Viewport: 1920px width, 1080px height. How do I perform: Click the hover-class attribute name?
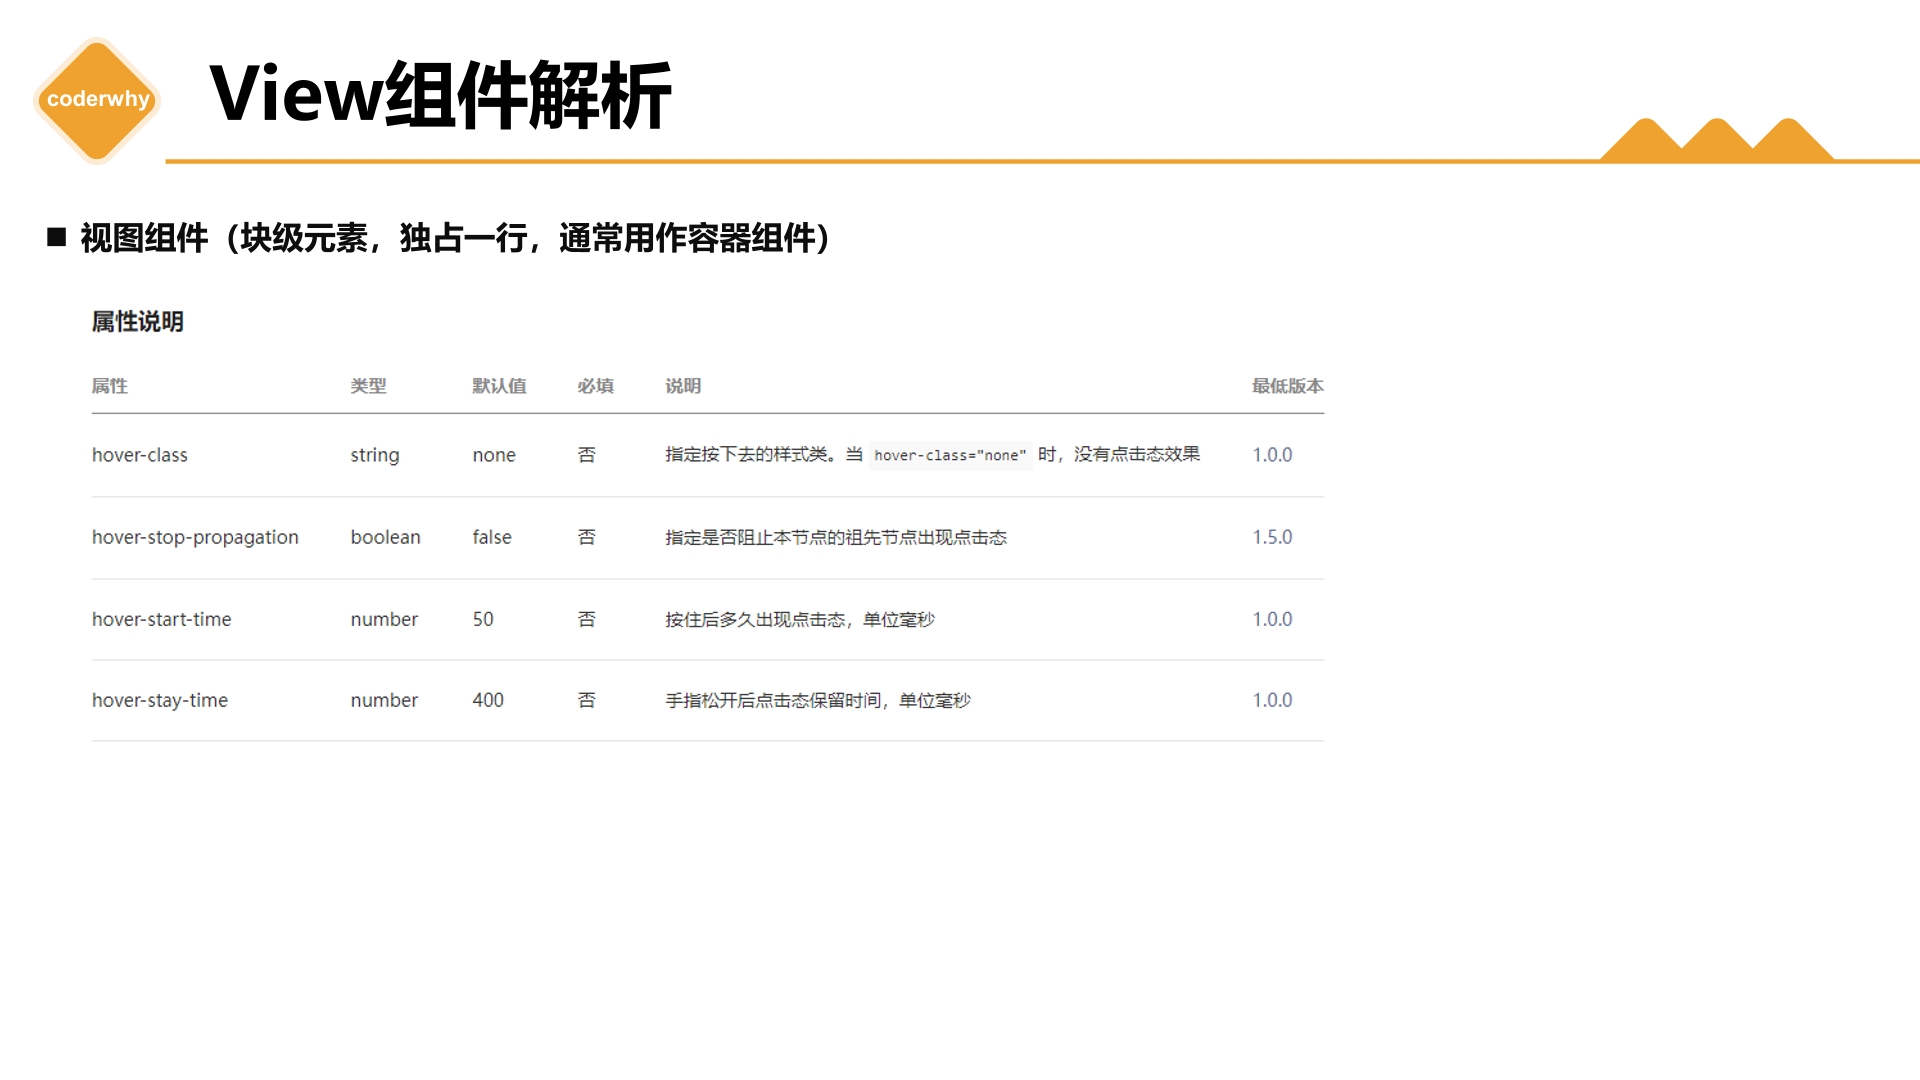point(140,455)
